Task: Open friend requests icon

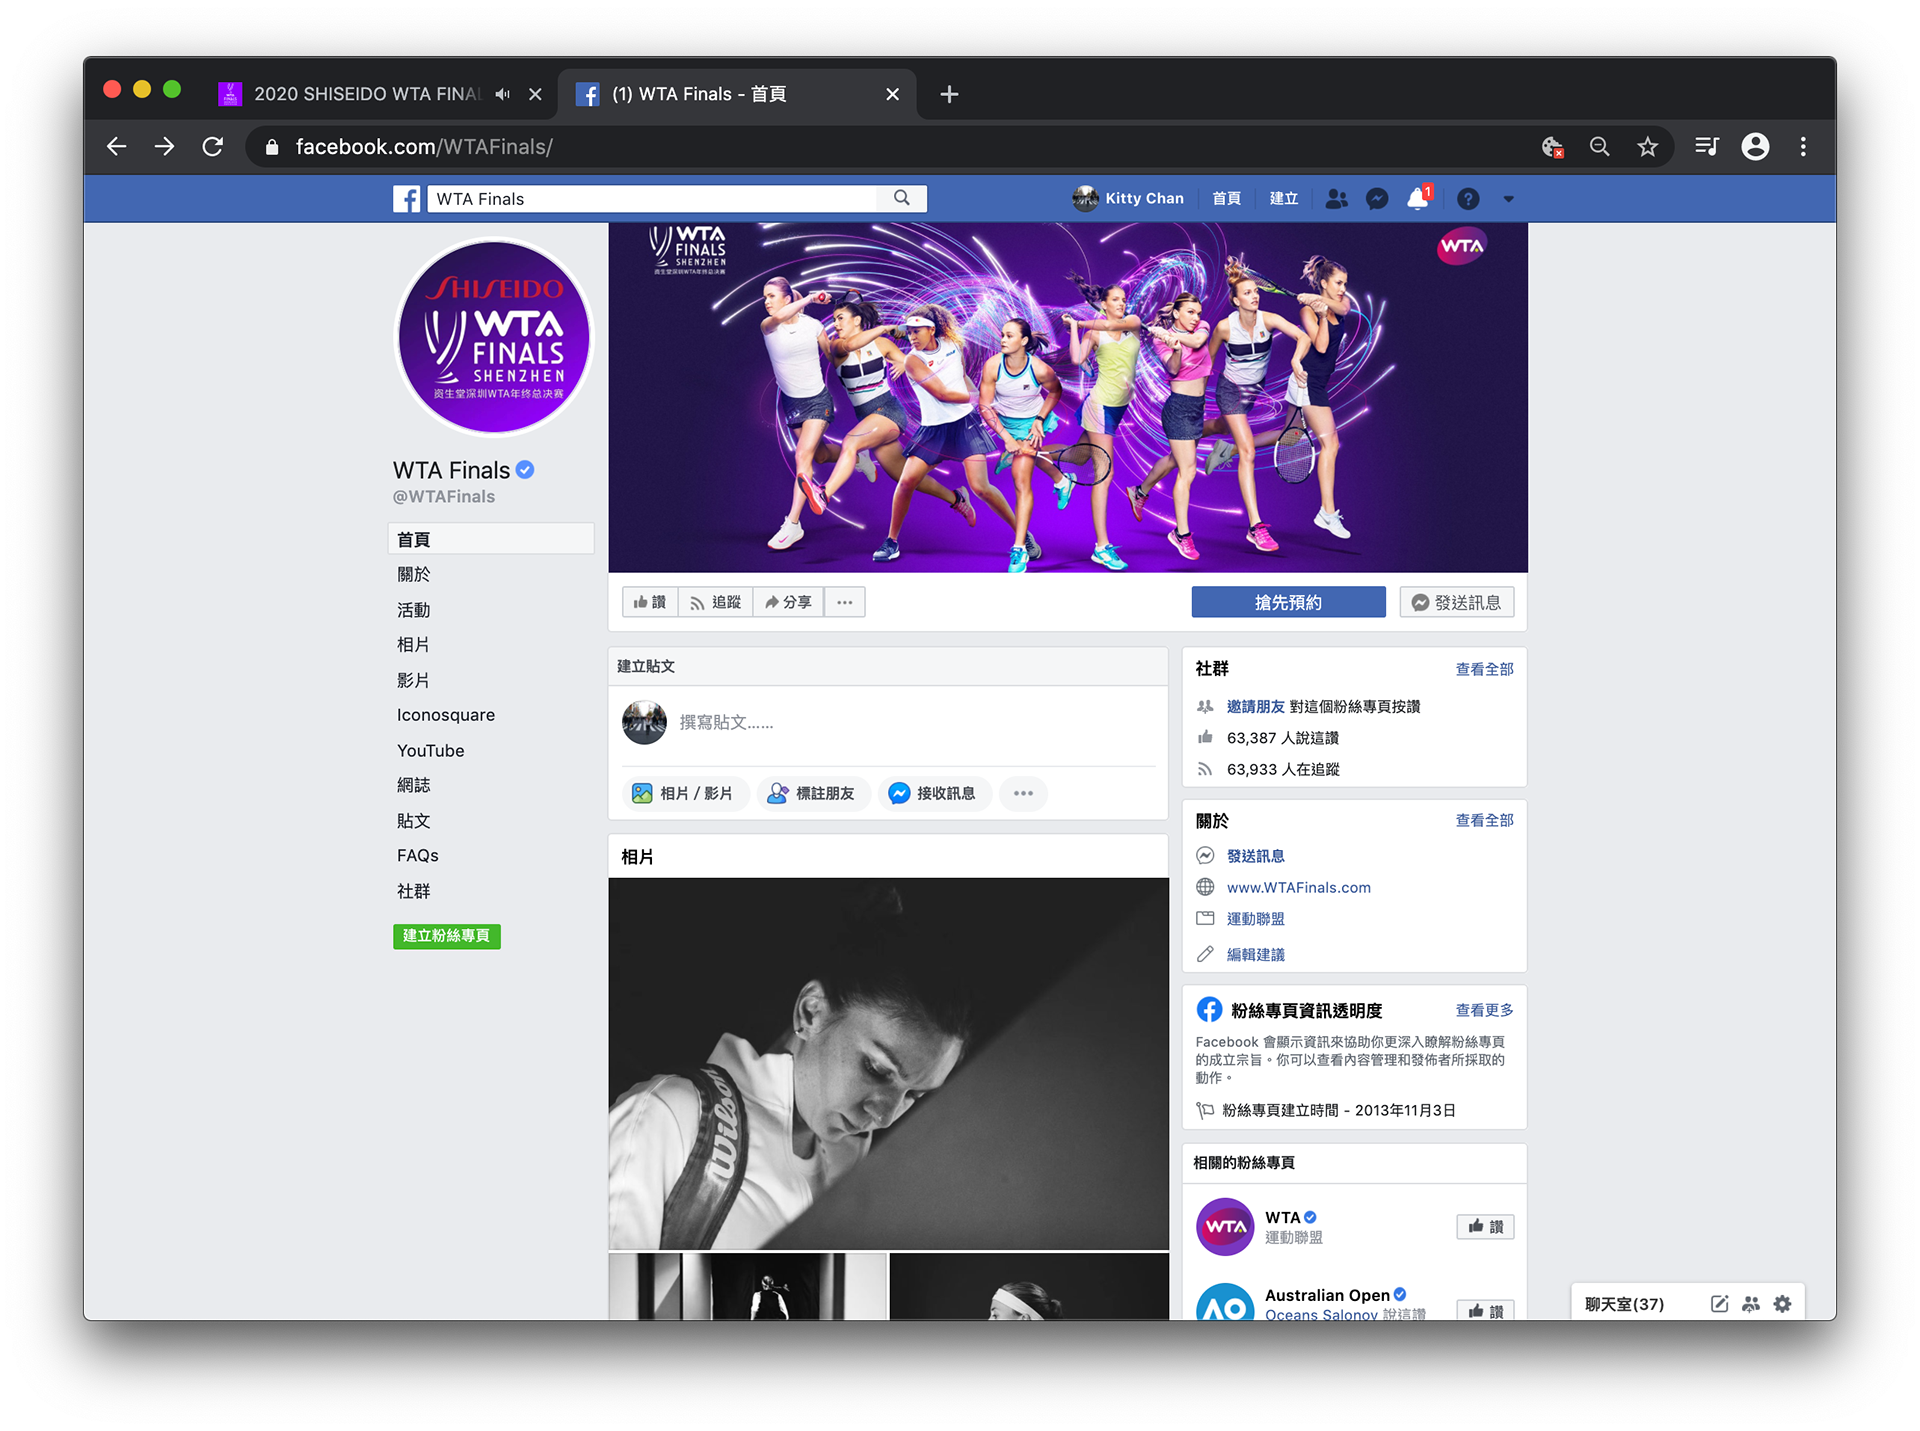Action: (1336, 199)
